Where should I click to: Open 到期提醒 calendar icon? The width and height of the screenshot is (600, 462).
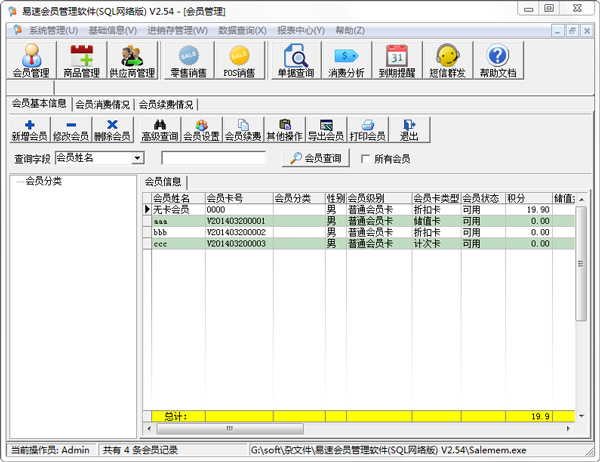pyautogui.click(x=397, y=60)
